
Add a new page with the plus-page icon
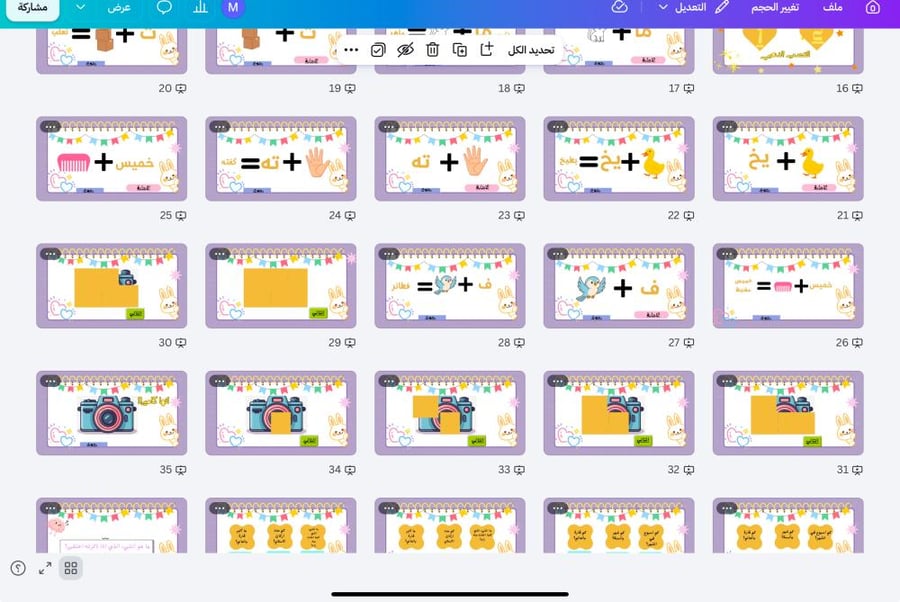[487, 50]
